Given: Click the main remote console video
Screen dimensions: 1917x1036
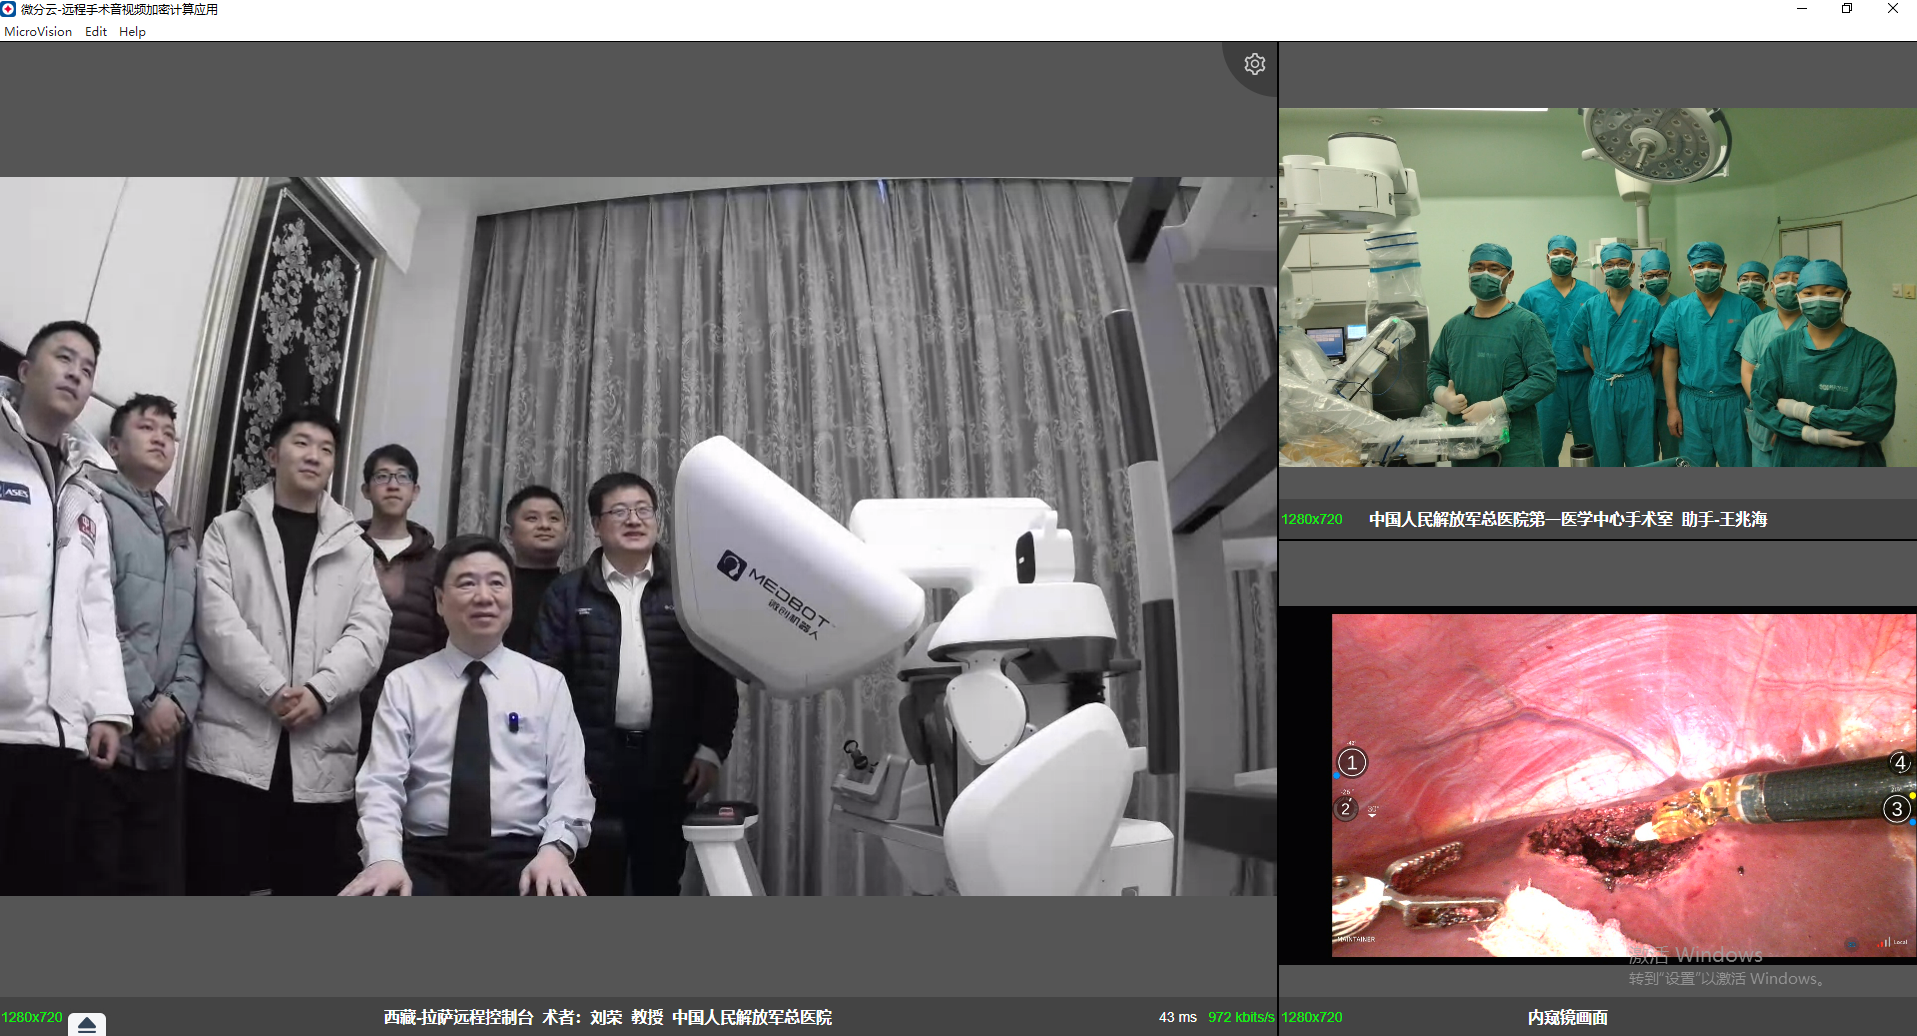Looking at the screenshot, I should click(x=638, y=536).
